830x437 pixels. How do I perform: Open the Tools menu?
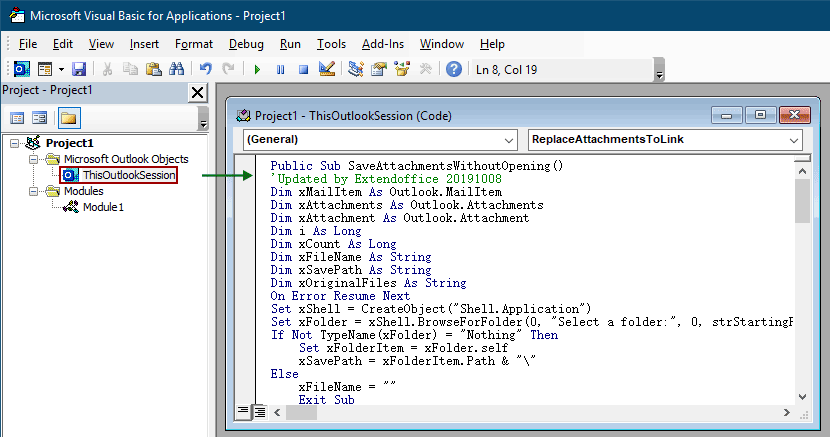click(331, 44)
